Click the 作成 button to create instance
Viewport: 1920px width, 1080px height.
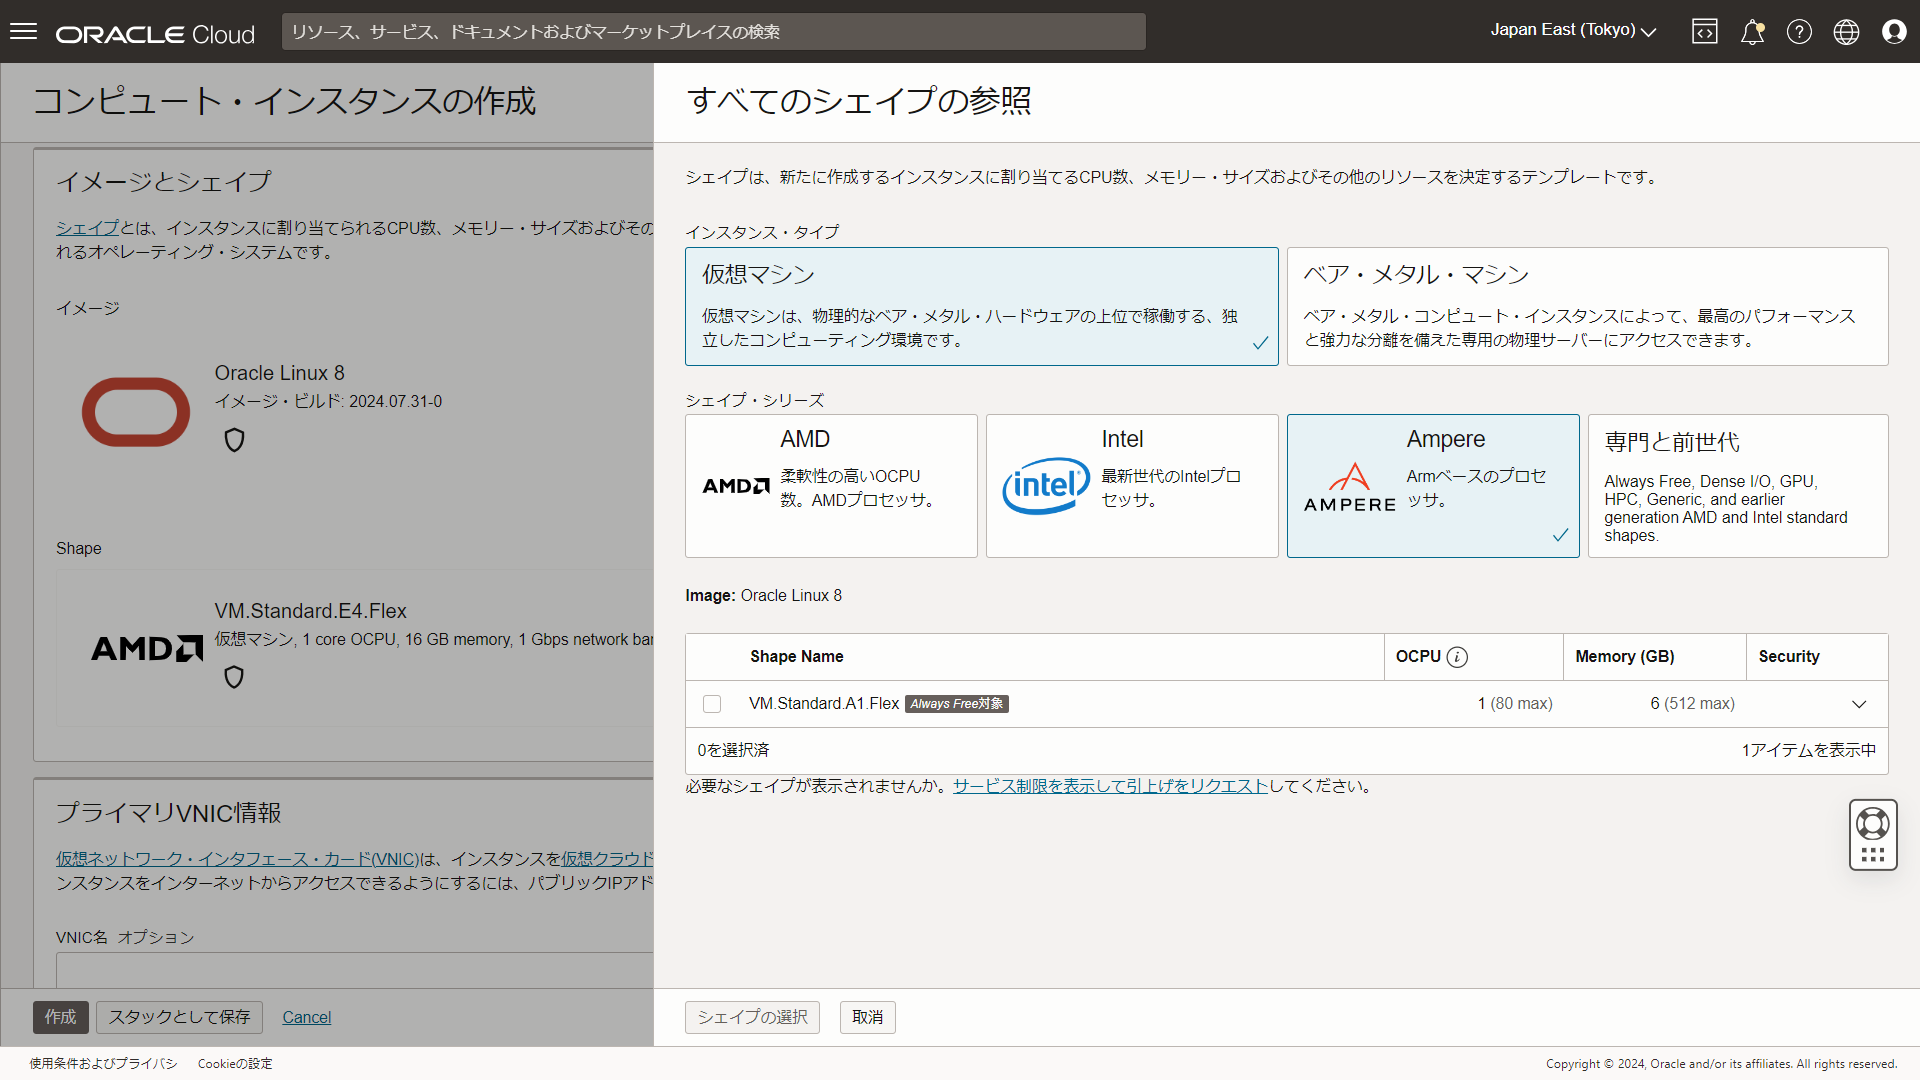tap(59, 1017)
